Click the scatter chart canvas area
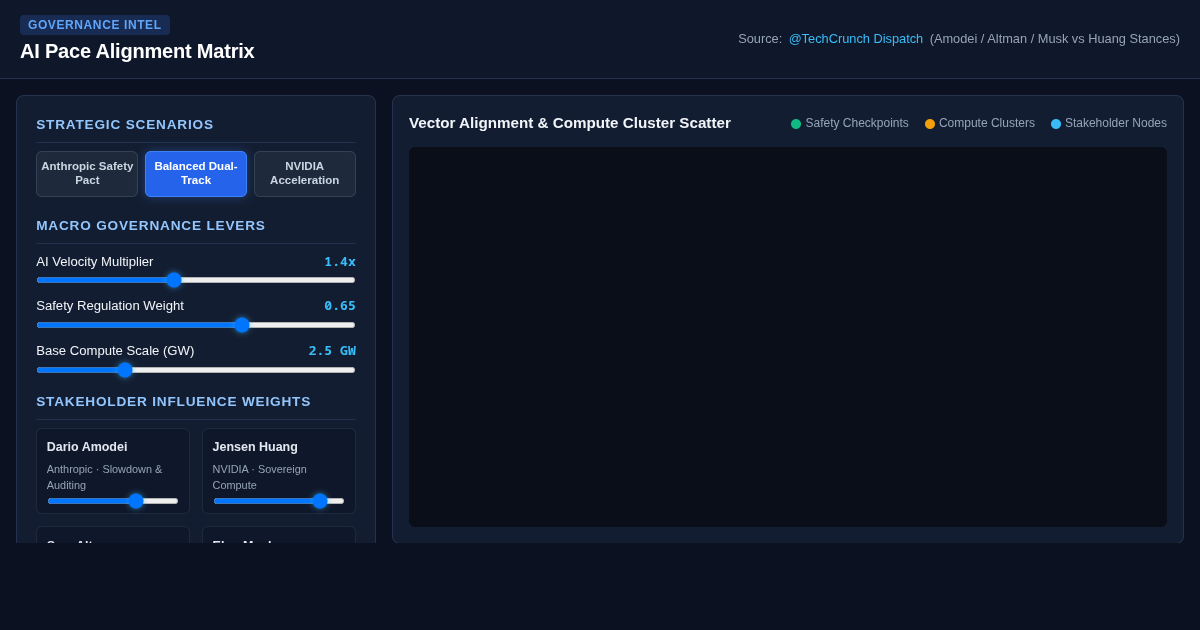Viewport: 1200px width, 630px height. point(788,337)
